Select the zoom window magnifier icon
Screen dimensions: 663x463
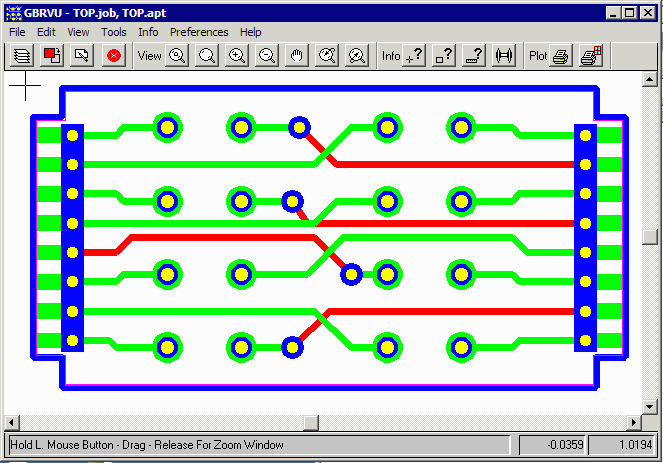click(207, 55)
